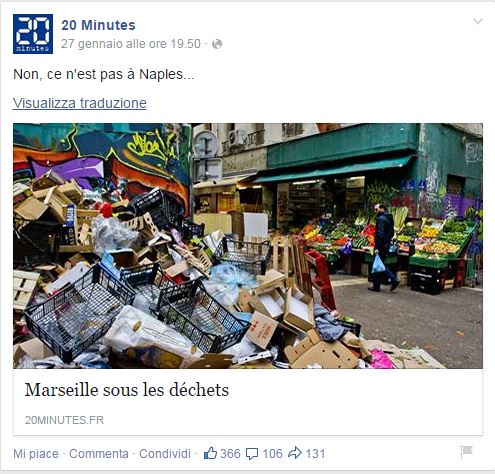This screenshot has height=474, width=495.
Task: Click the public globe privacy icon
Action: [217, 44]
